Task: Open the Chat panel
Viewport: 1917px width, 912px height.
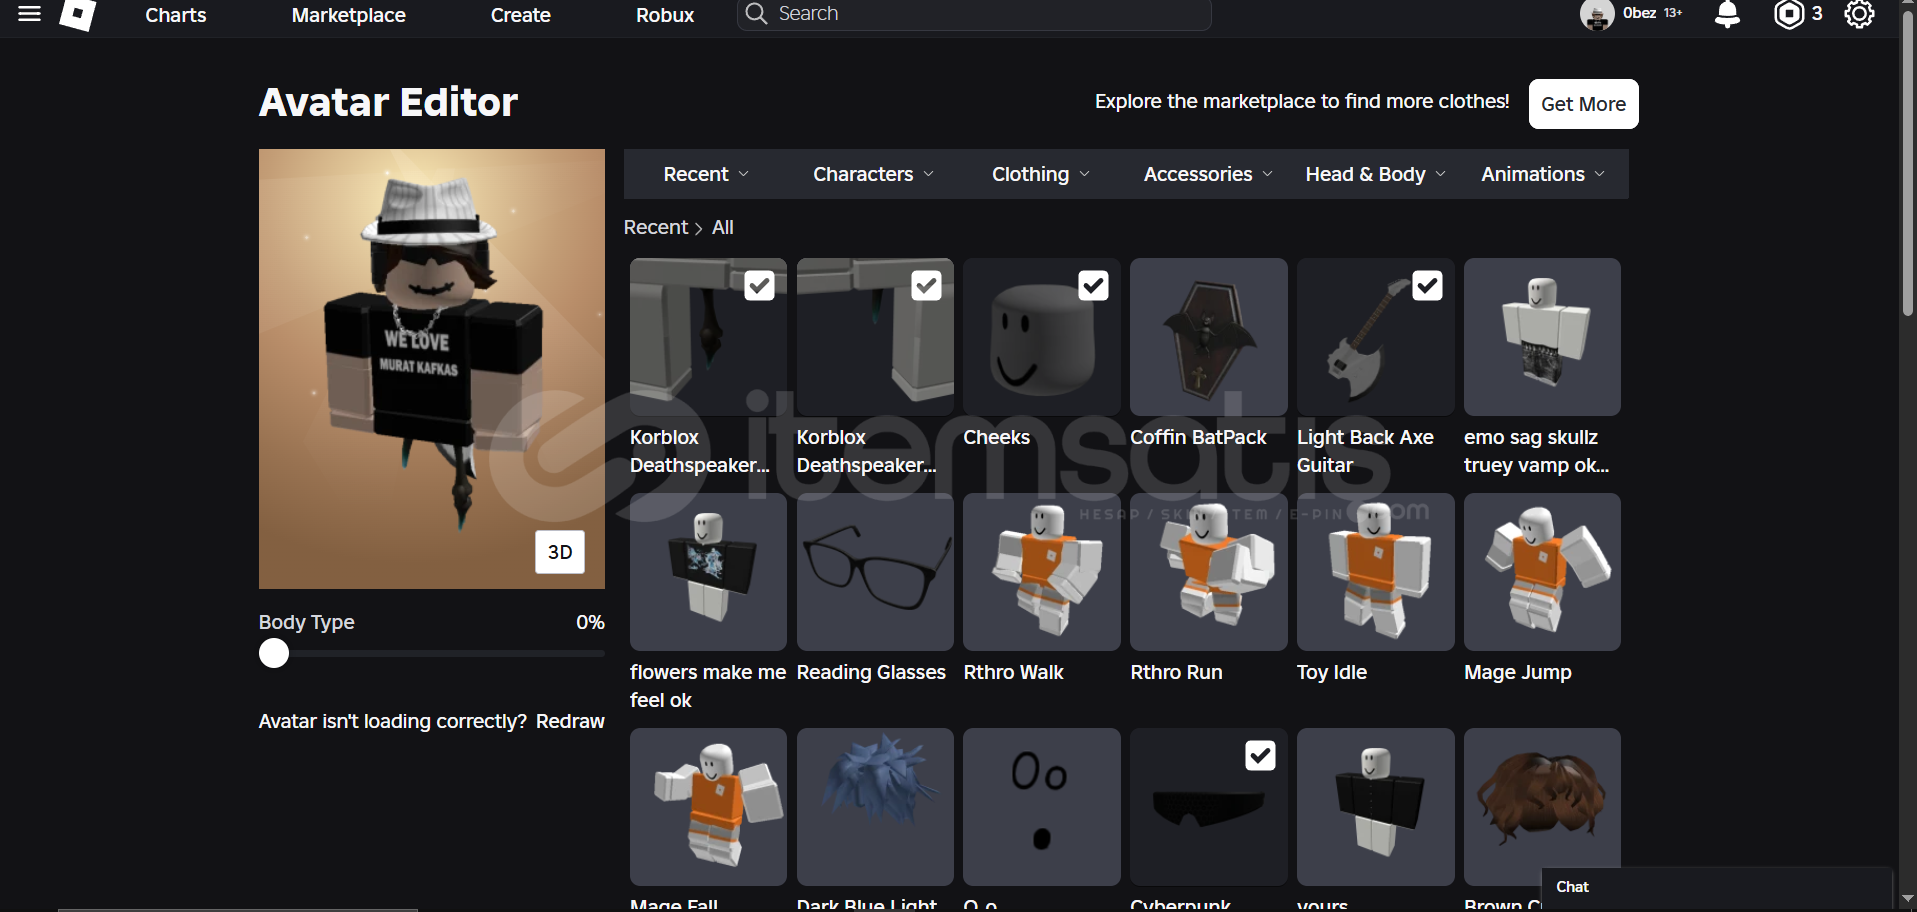Action: pos(1716,887)
